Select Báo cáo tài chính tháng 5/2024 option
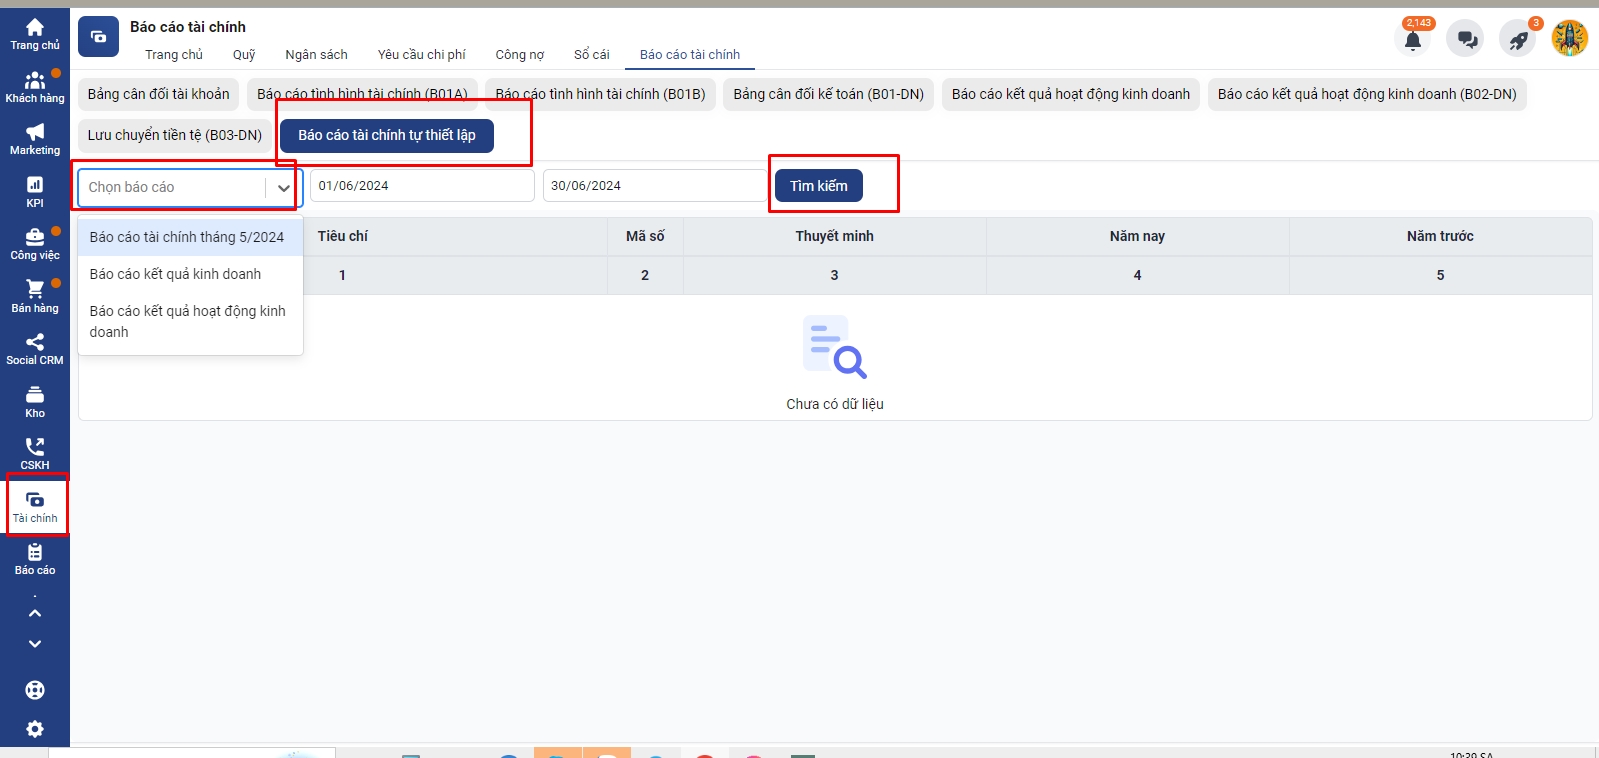The image size is (1599, 758). [187, 237]
